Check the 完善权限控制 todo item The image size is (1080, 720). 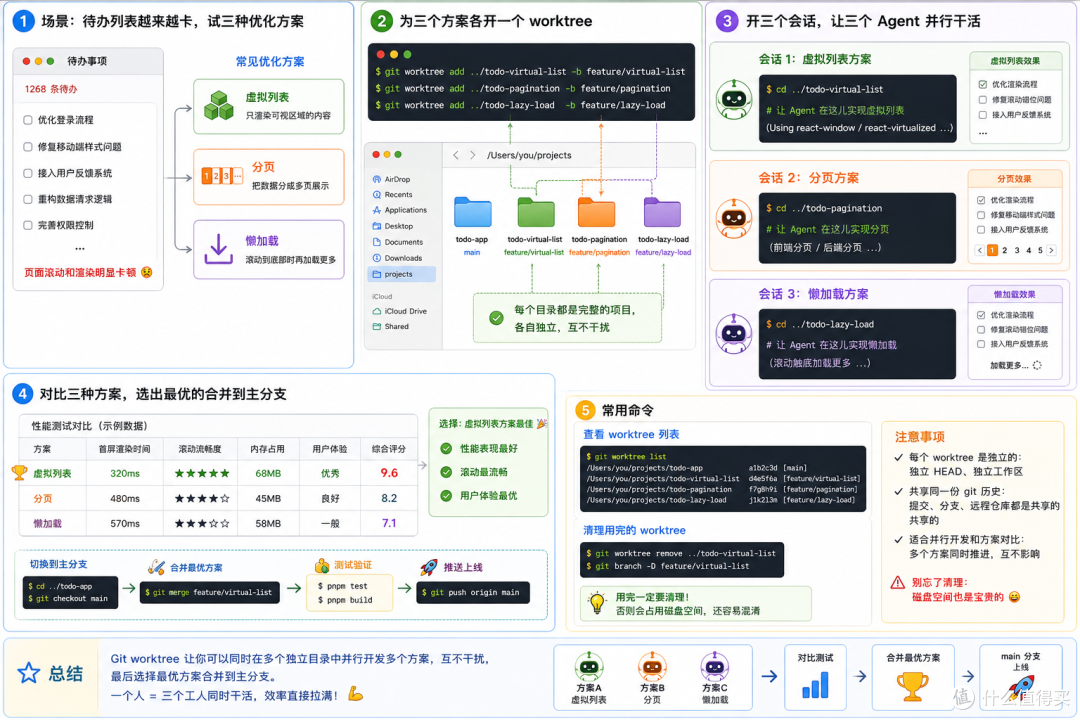[x=28, y=225]
